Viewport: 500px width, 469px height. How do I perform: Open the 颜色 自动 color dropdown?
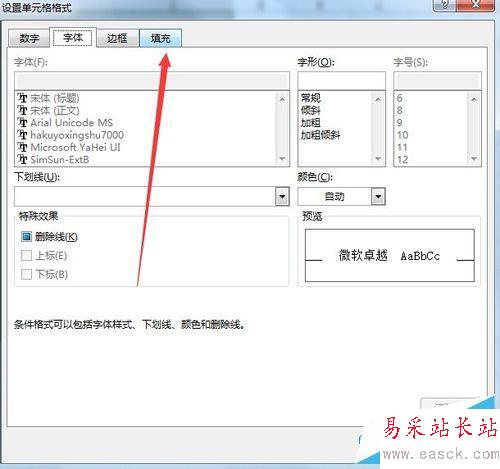click(x=378, y=196)
